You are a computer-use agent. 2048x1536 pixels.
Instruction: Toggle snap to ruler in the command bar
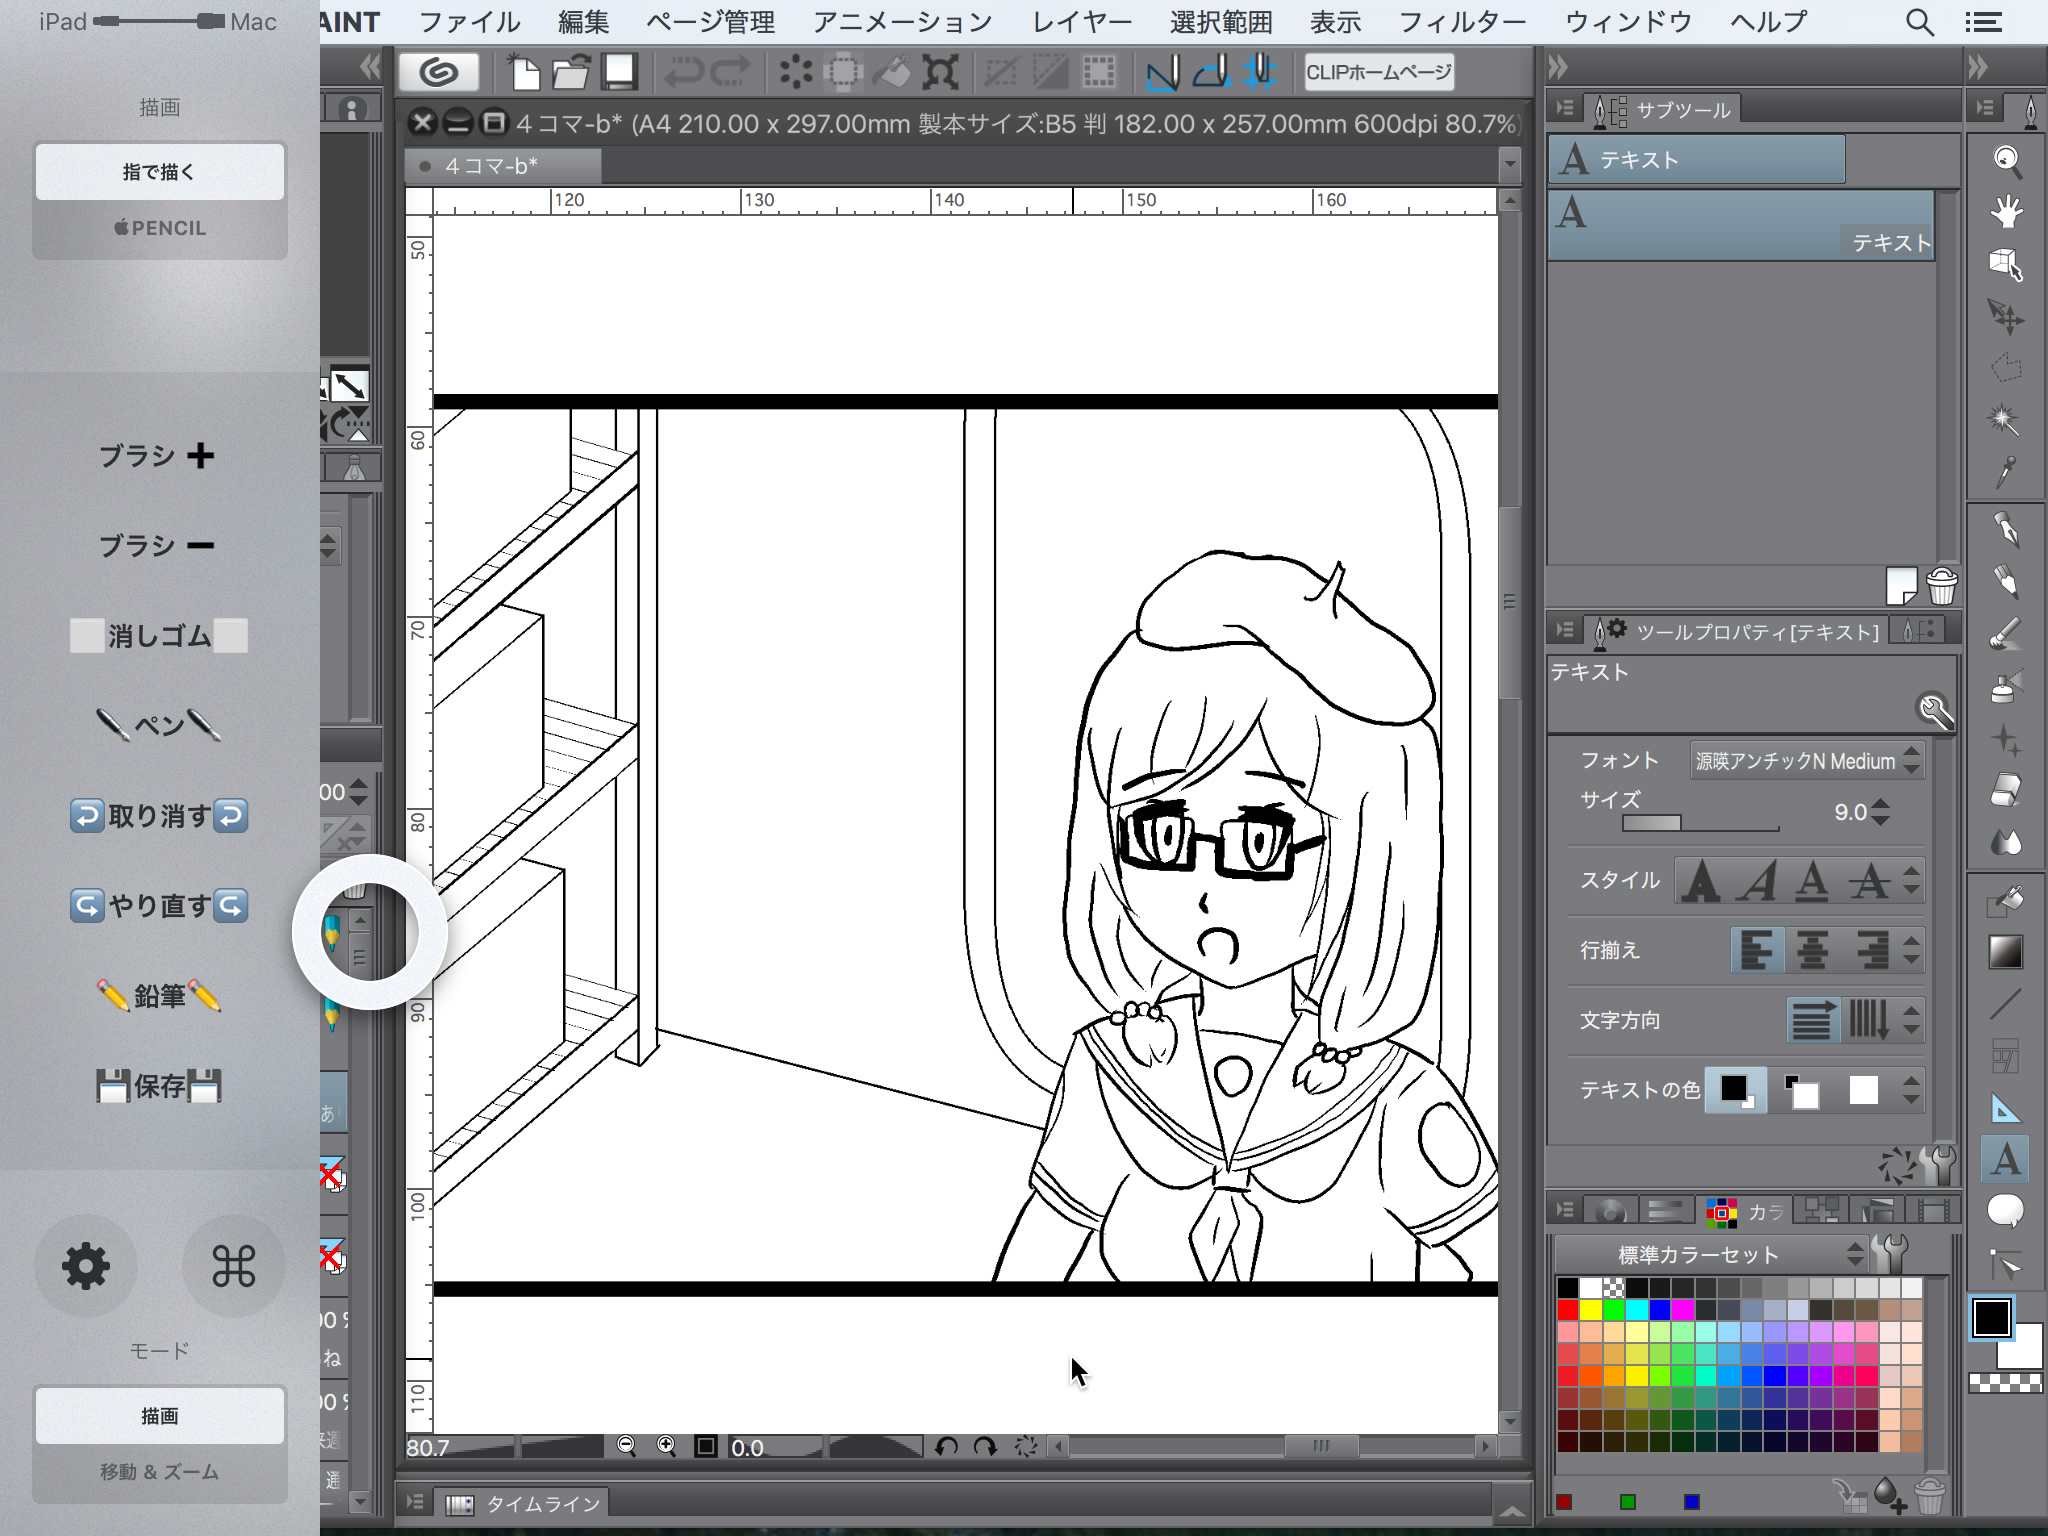(1163, 72)
